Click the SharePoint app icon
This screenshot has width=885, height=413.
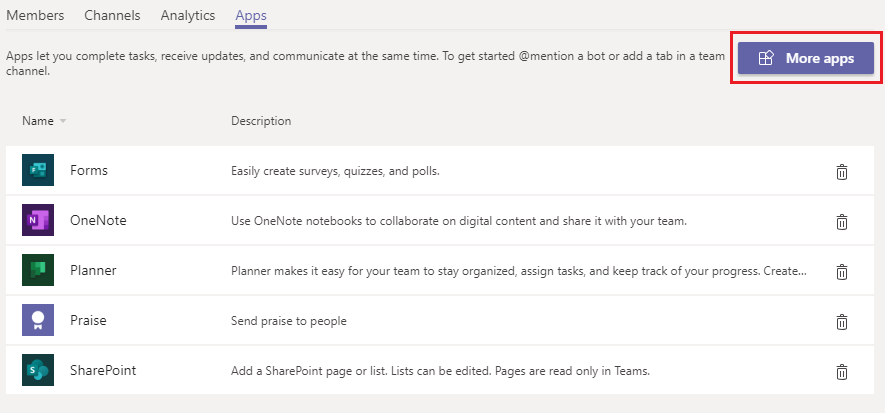[37, 371]
